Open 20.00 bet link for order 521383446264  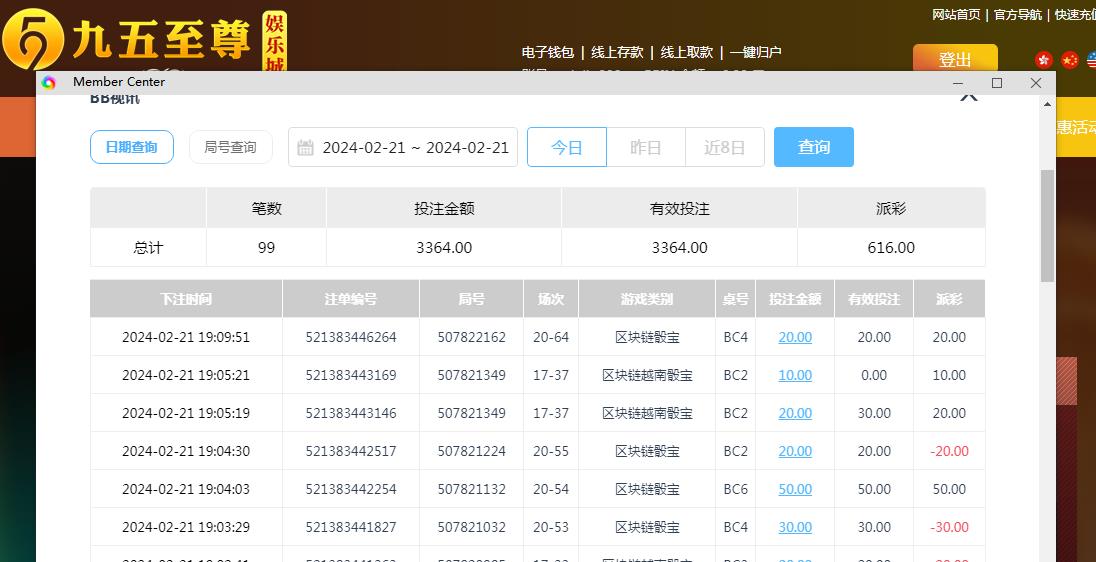pyautogui.click(x=794, y=337)
